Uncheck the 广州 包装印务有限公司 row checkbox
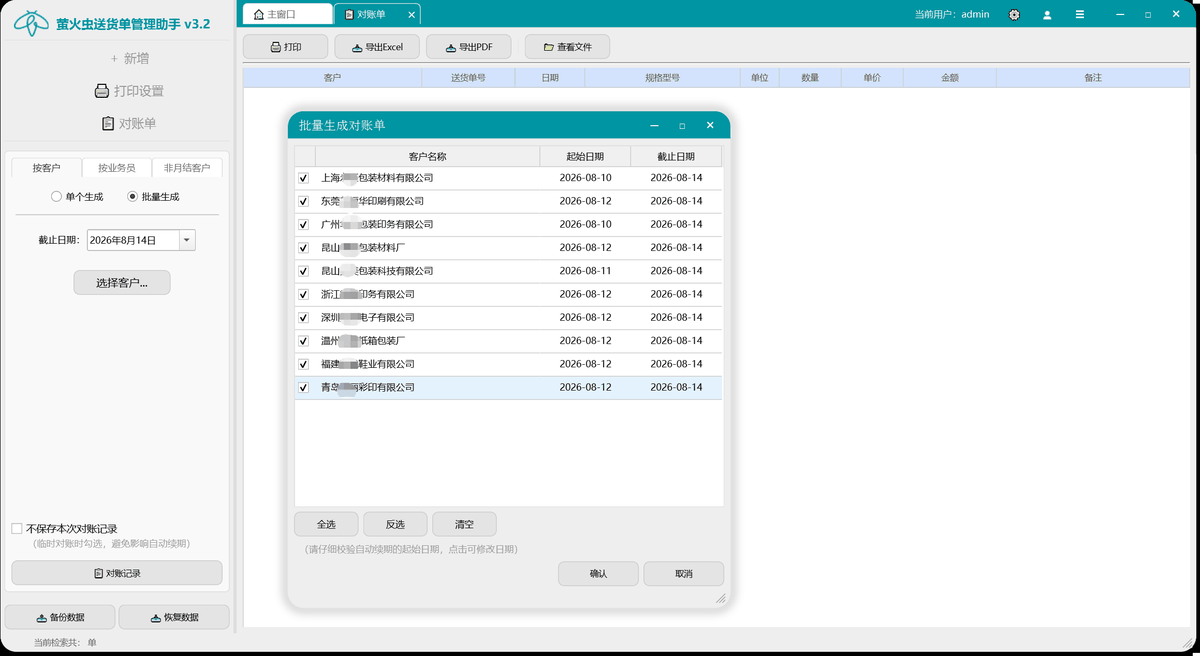The width and height of the screenshot is (1200, 656). pyautogui.click(x=304, y=224)
